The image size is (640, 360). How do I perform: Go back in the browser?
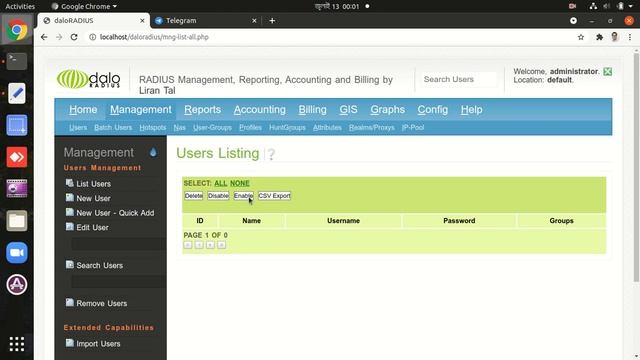coord(44,37)
